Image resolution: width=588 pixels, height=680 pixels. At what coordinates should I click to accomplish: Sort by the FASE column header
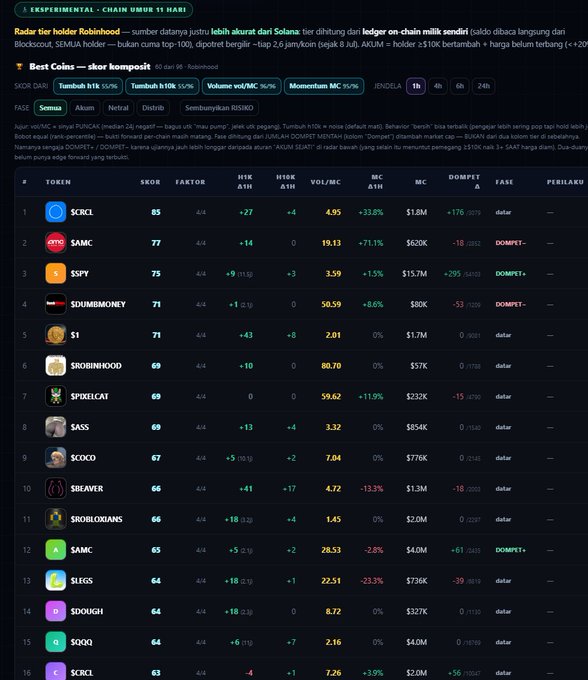click(504, 182)
